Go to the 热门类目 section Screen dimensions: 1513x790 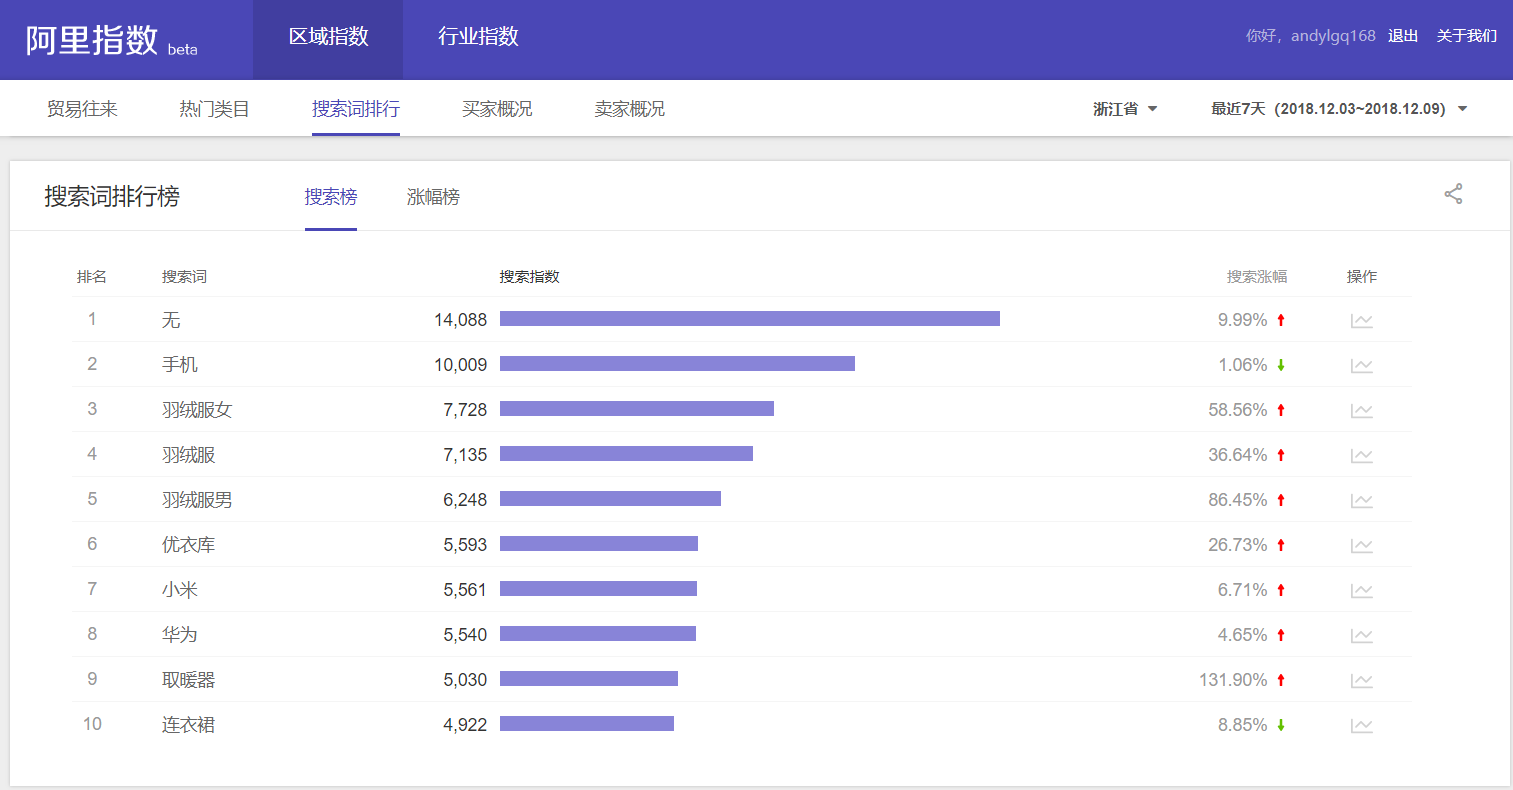pos(214,109)
